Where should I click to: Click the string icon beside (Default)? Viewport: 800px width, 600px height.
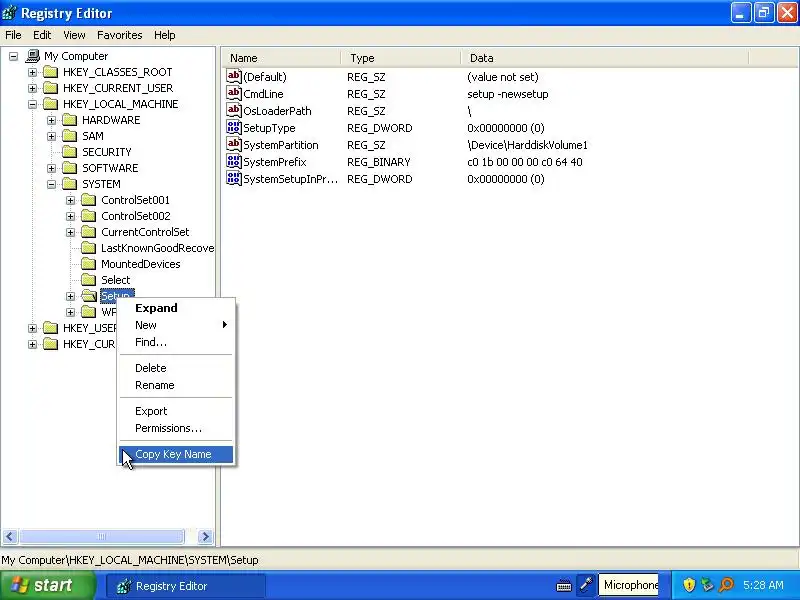pos(234,77)
